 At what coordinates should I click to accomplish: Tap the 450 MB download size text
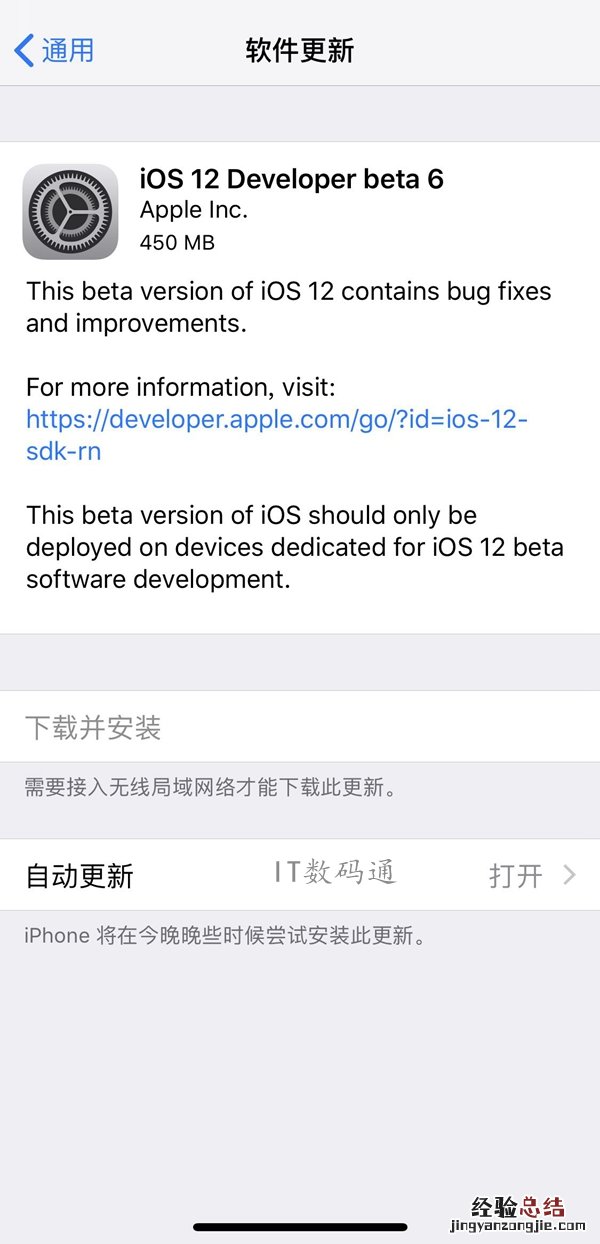[x=177, y=242]
